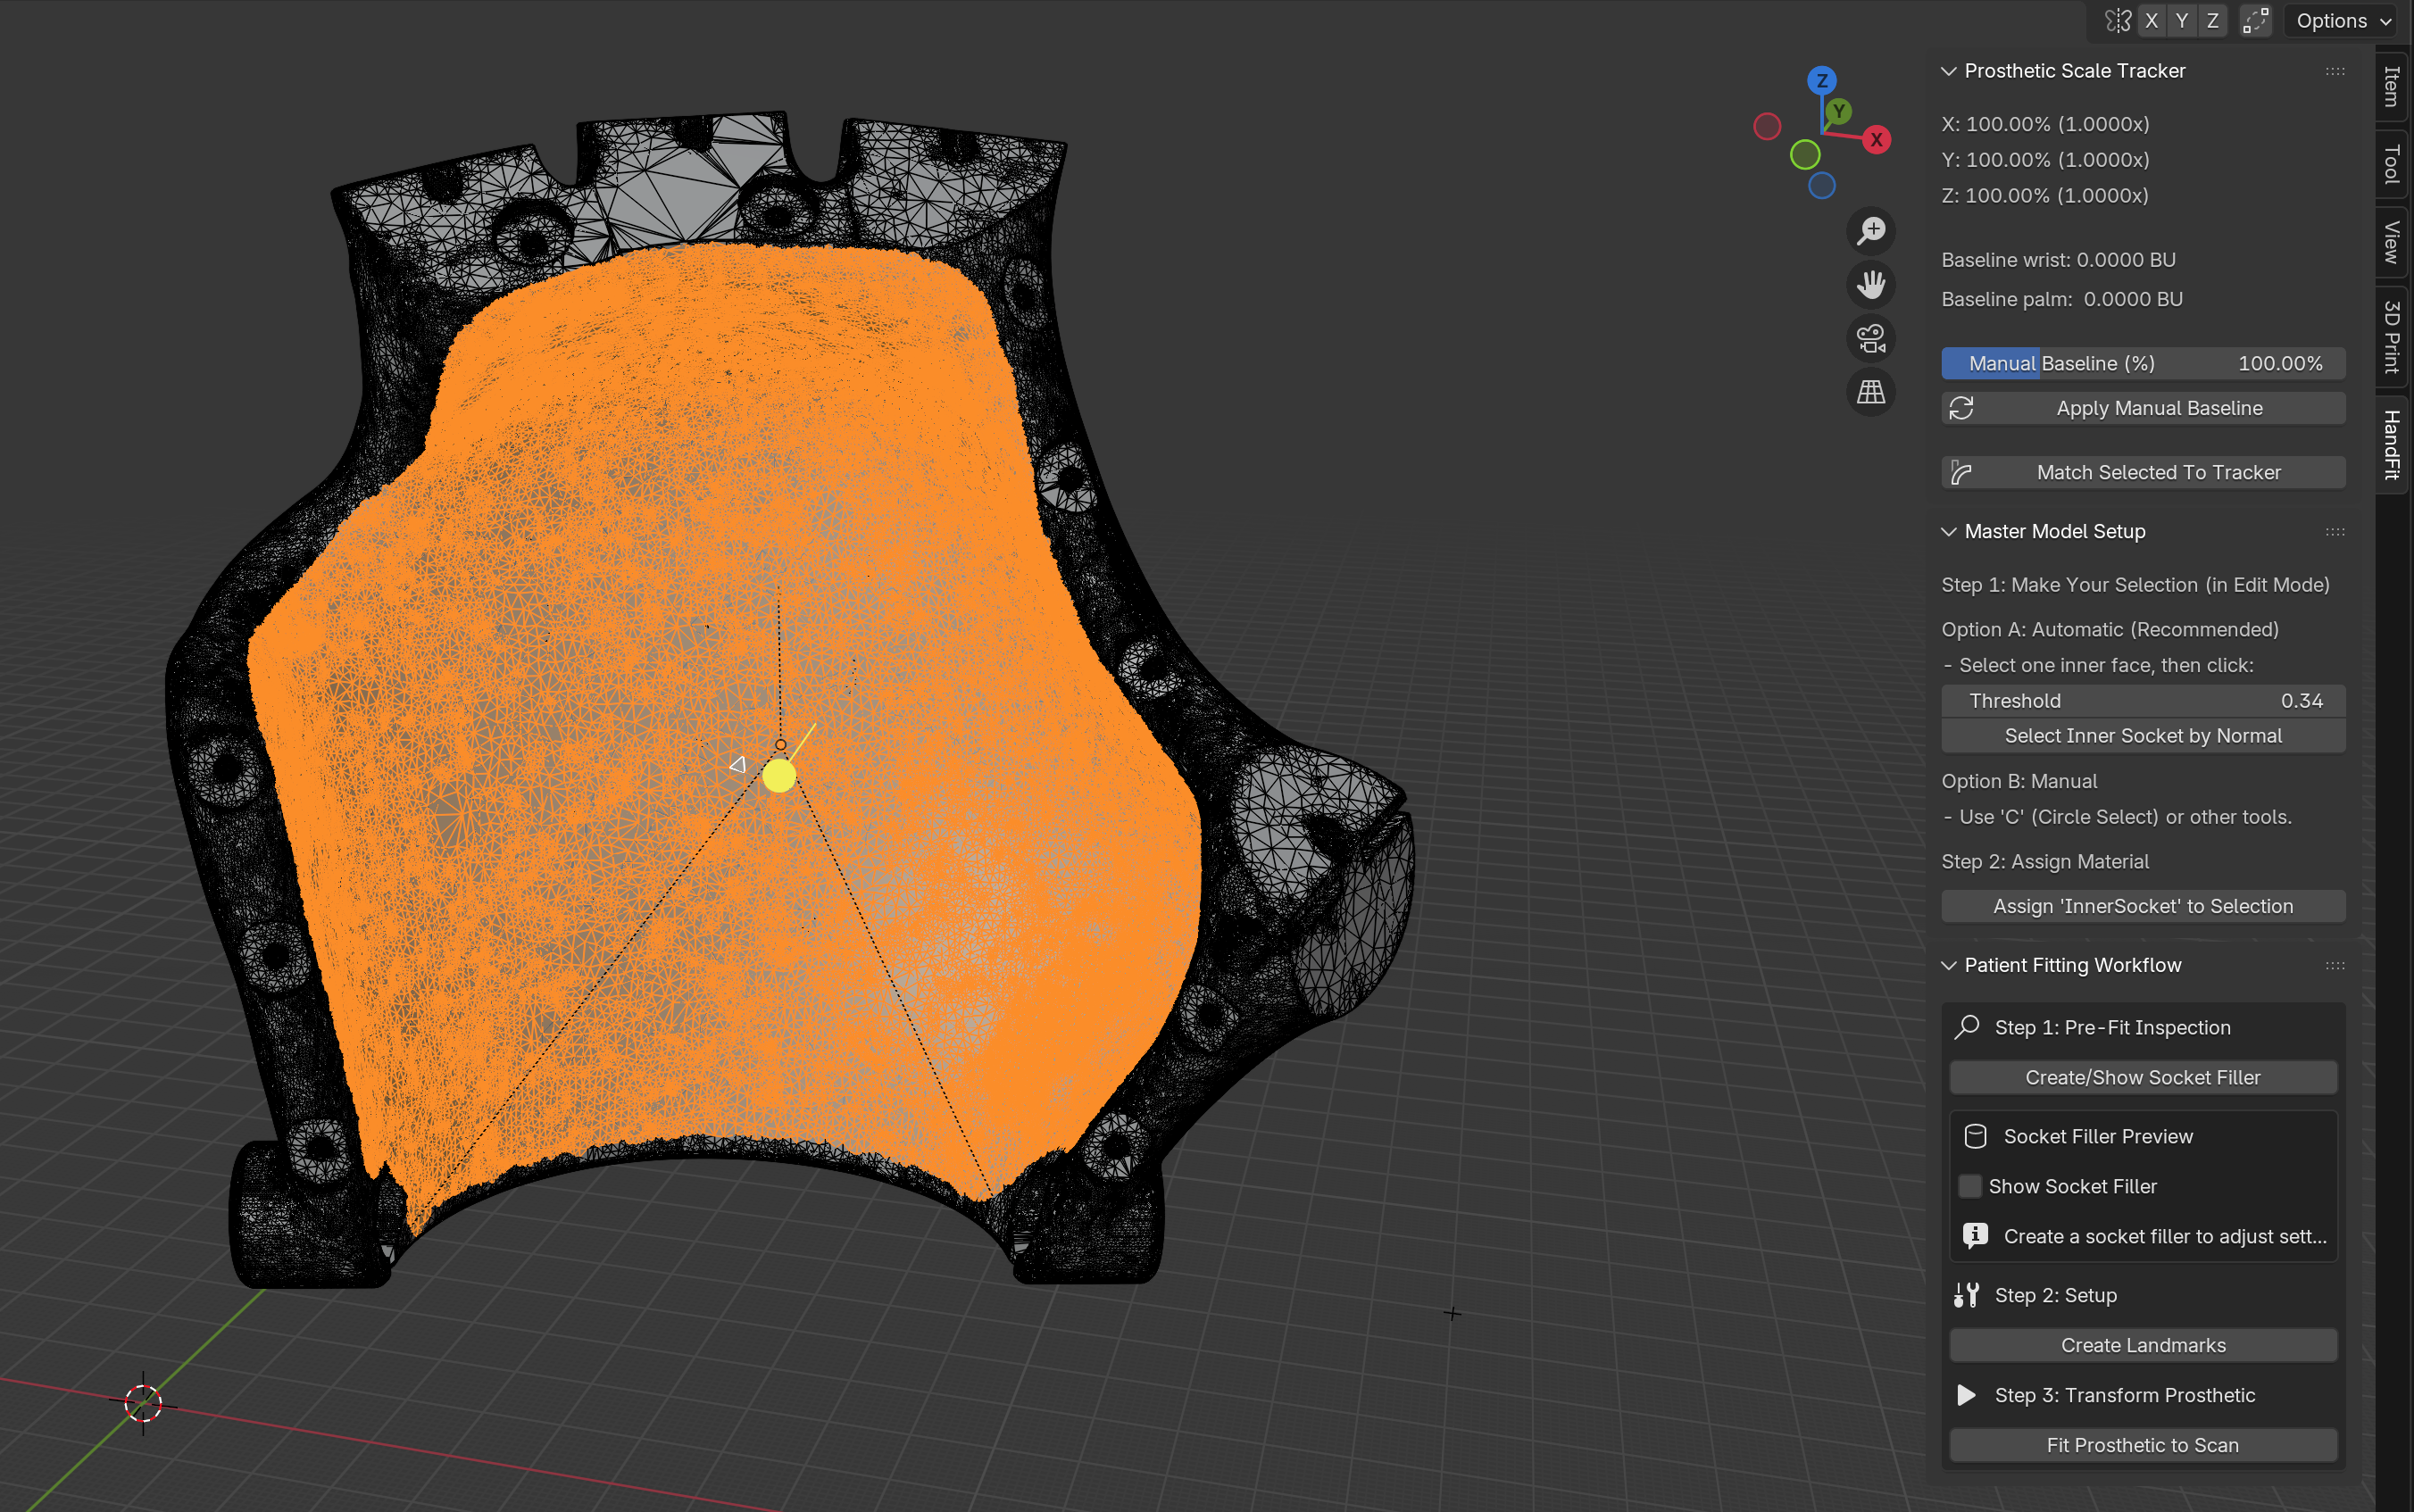Toggle Y axis mirroring in the header

click(x=2182, y=20)
